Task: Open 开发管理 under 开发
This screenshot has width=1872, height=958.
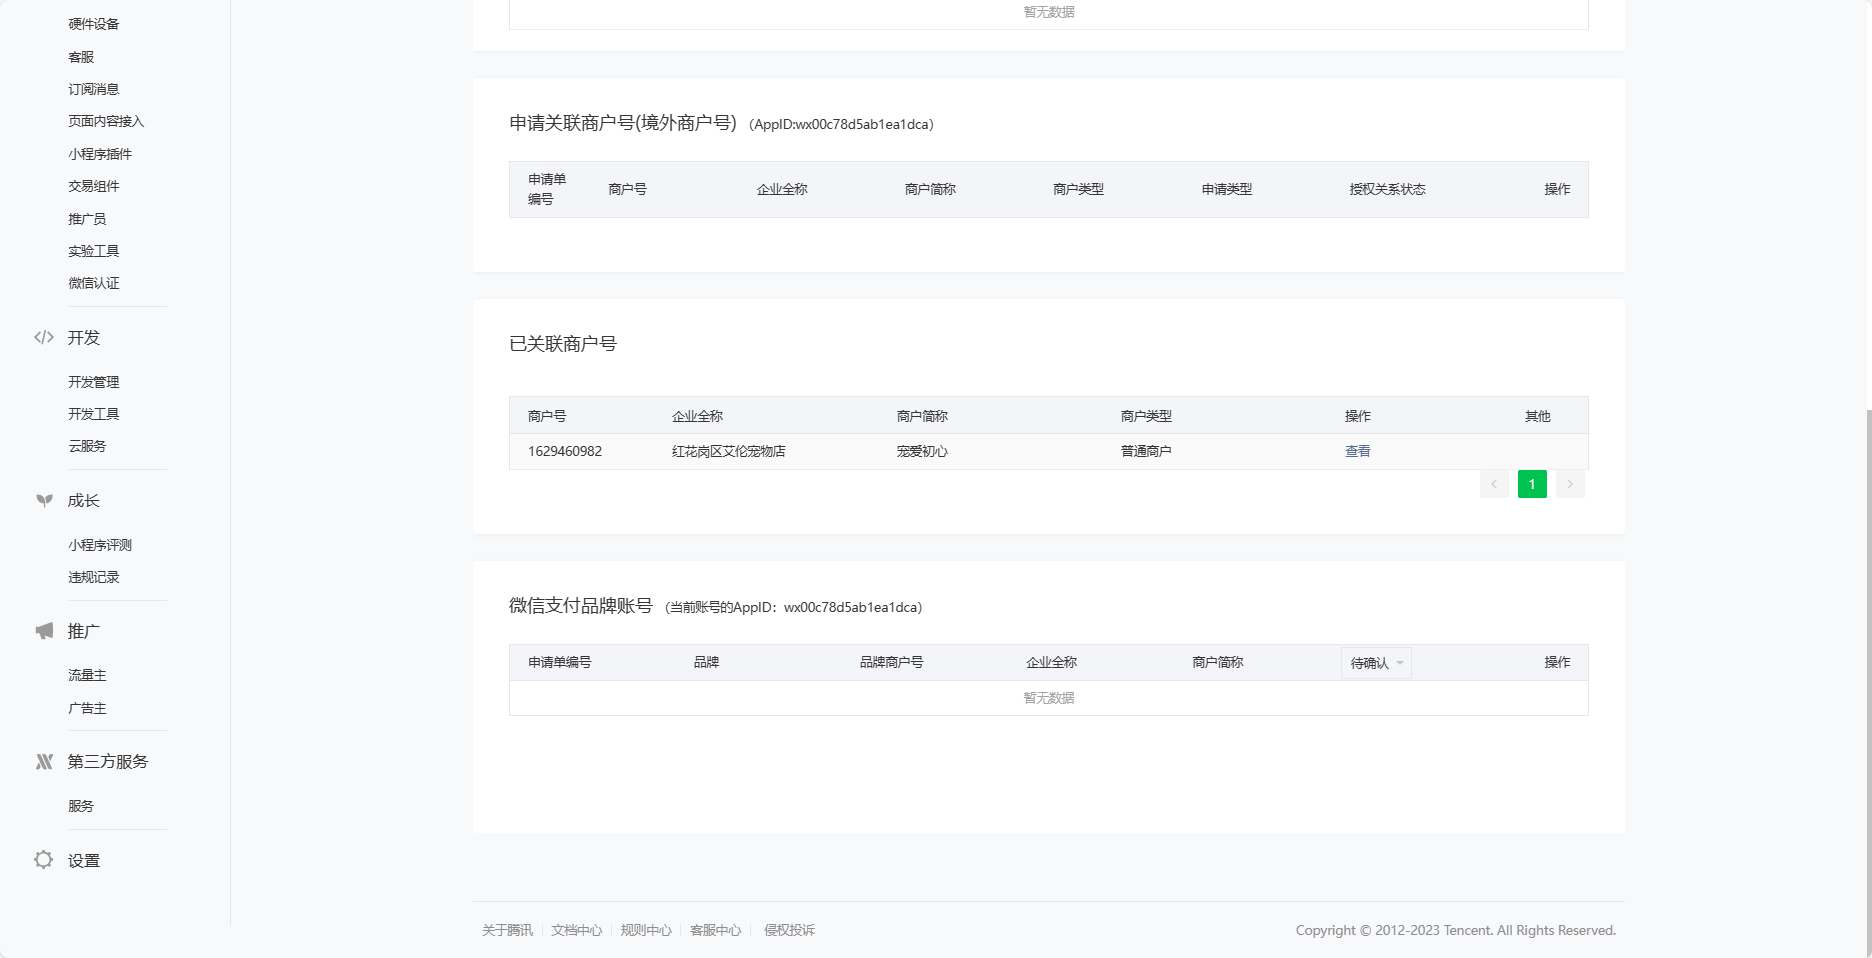Action: pos(94,382)
